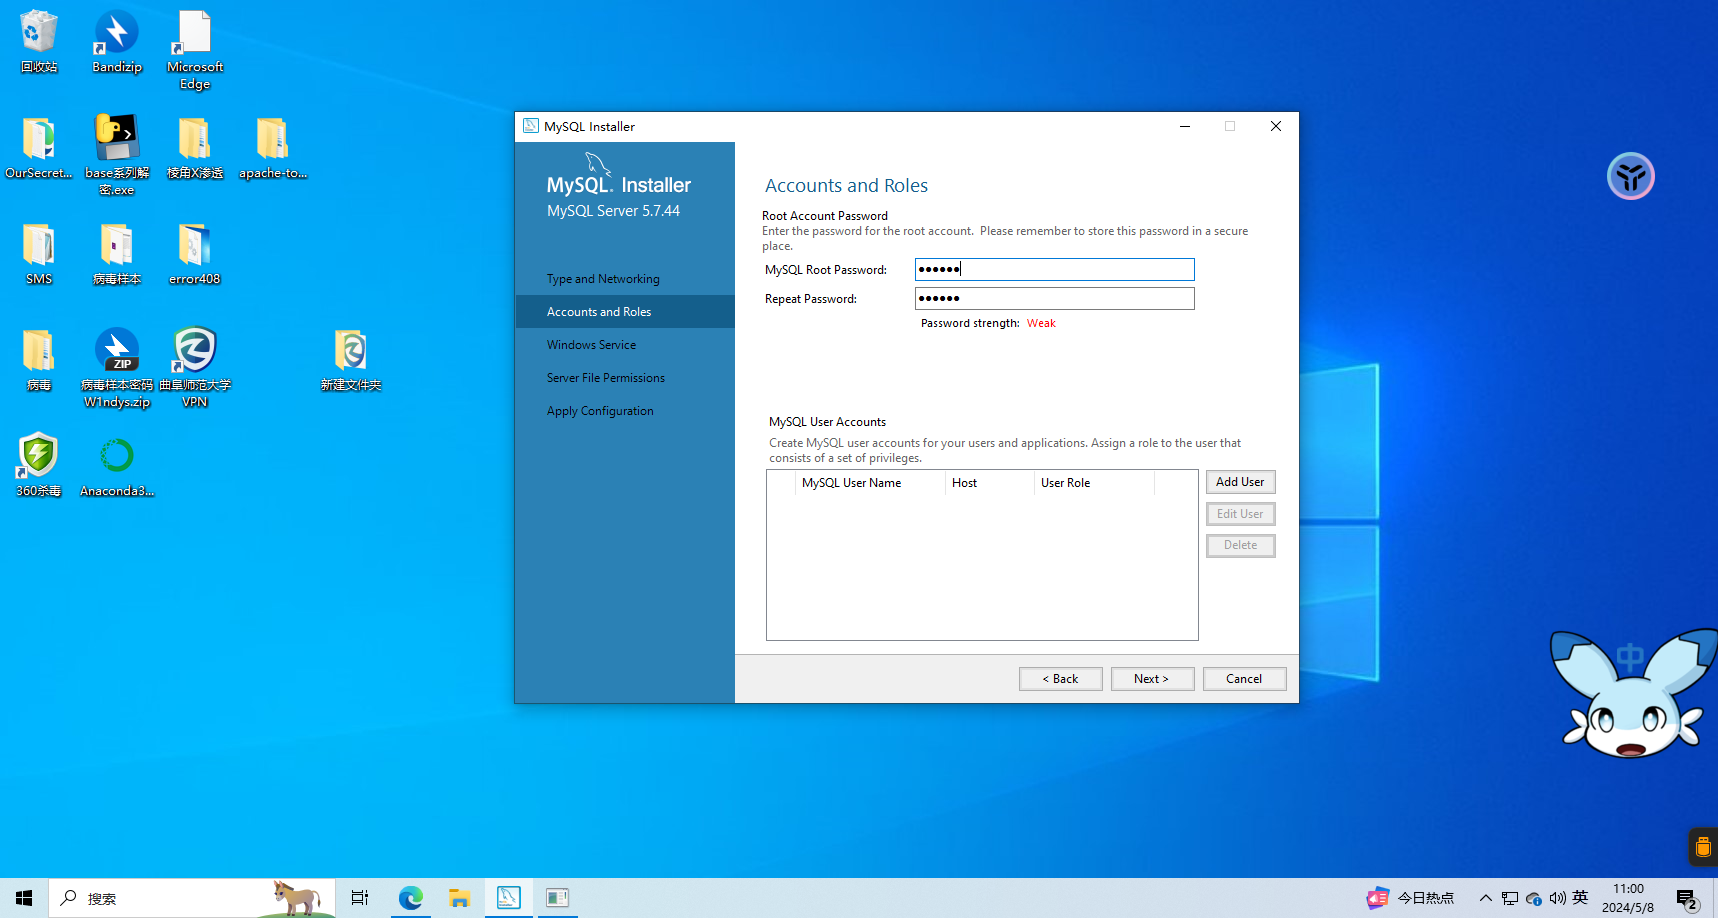This screenshot has width=1718, height=918.
Task: Go to Type and Networking step
Action: click(x=603, y=279)
